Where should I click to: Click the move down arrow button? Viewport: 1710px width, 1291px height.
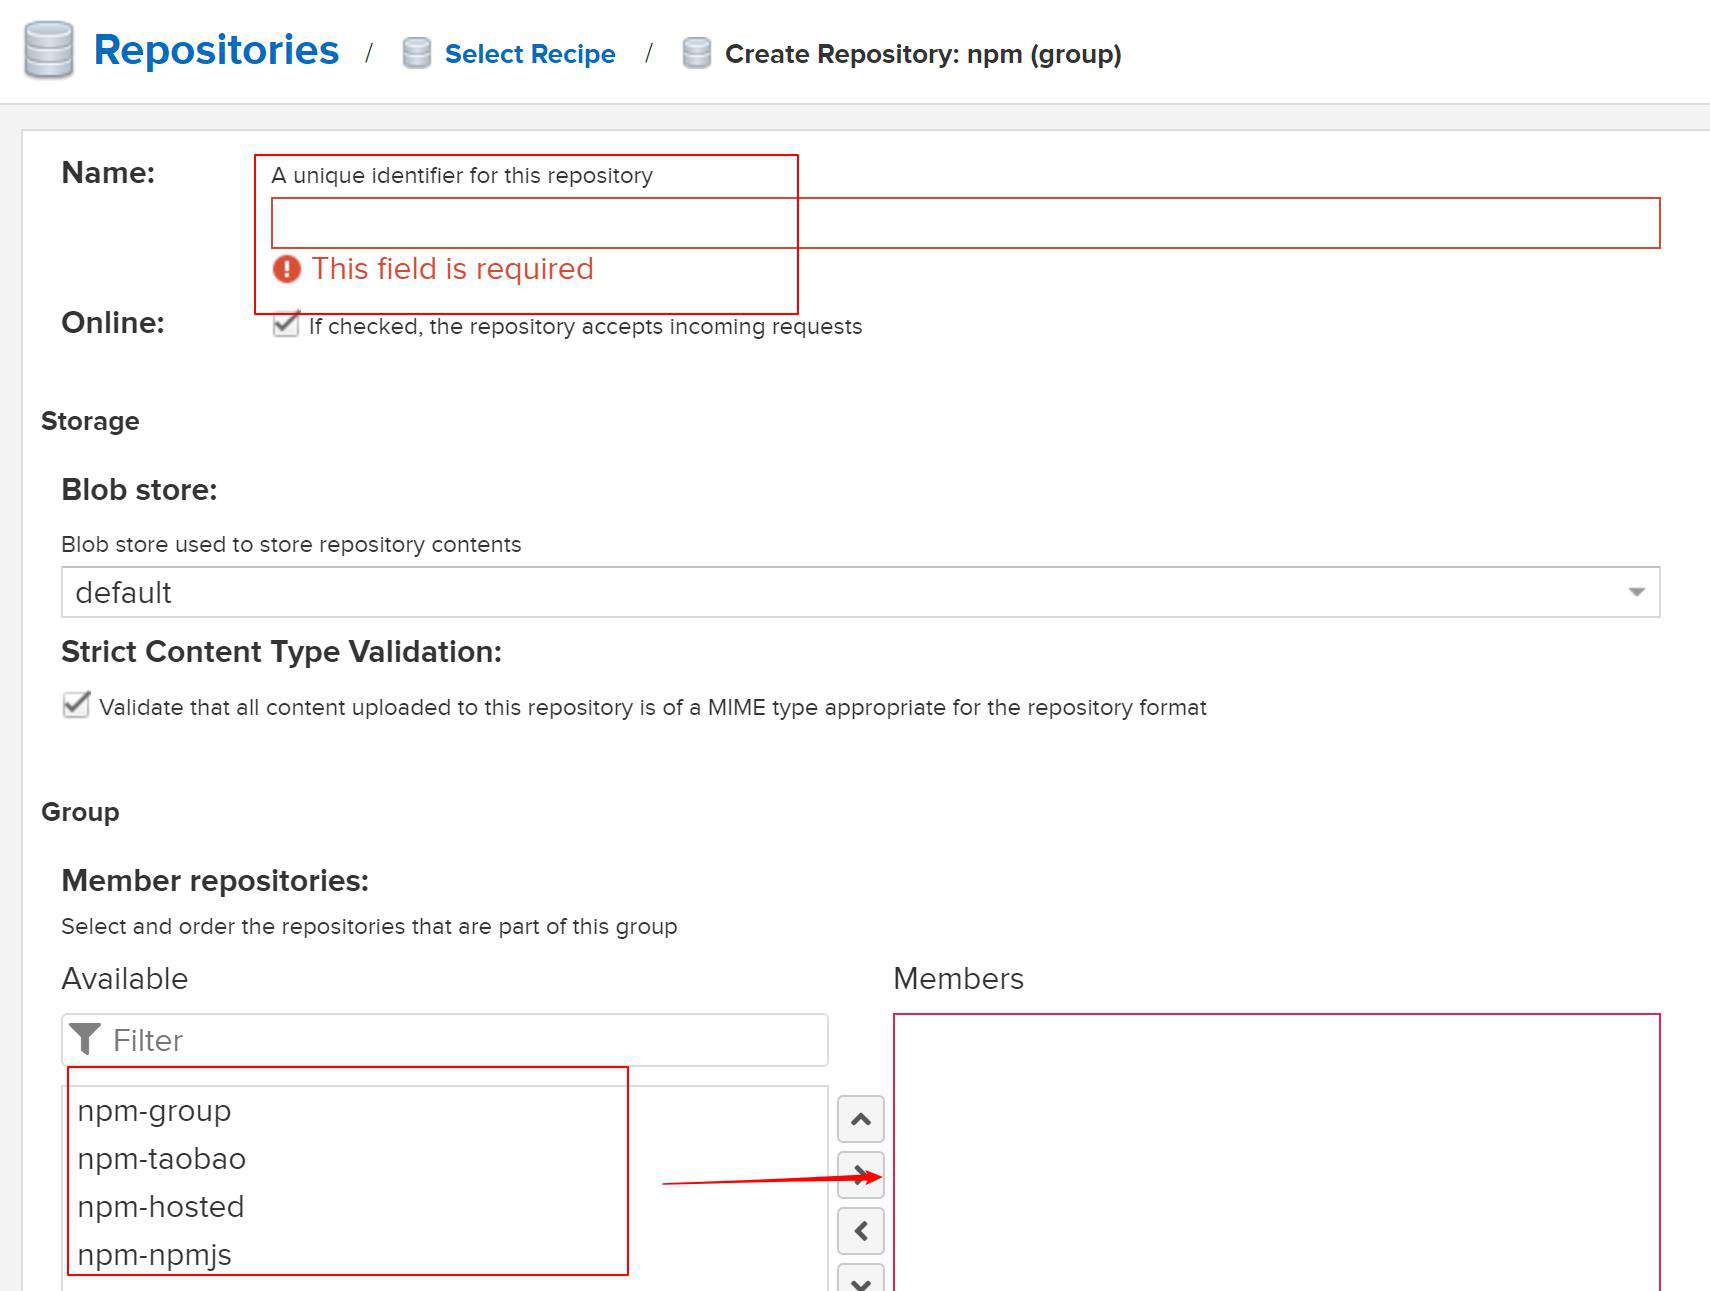coord(861,1279)
